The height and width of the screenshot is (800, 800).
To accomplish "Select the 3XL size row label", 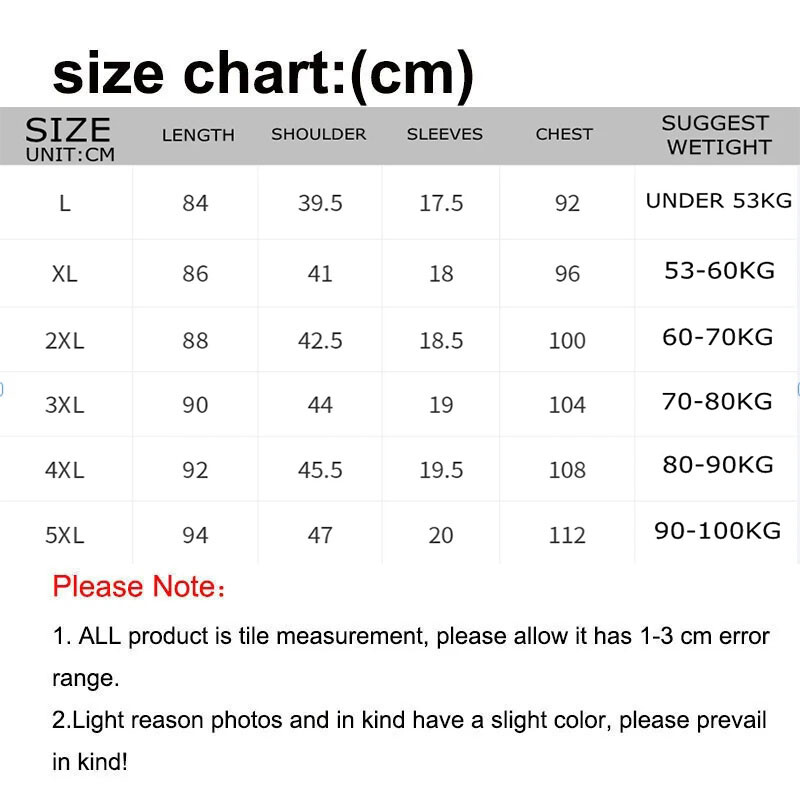I will [64, 405].
